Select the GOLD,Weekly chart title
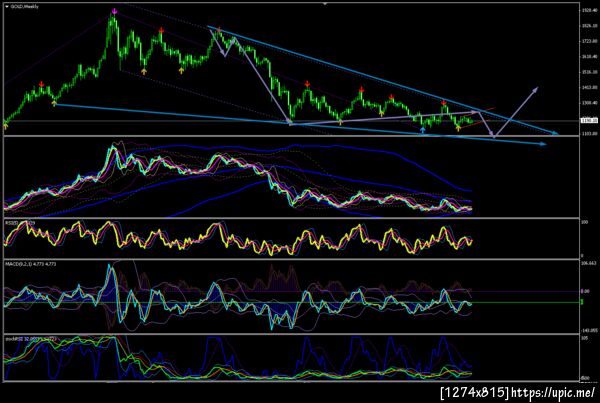600x403 pixels. pos(24,7)
